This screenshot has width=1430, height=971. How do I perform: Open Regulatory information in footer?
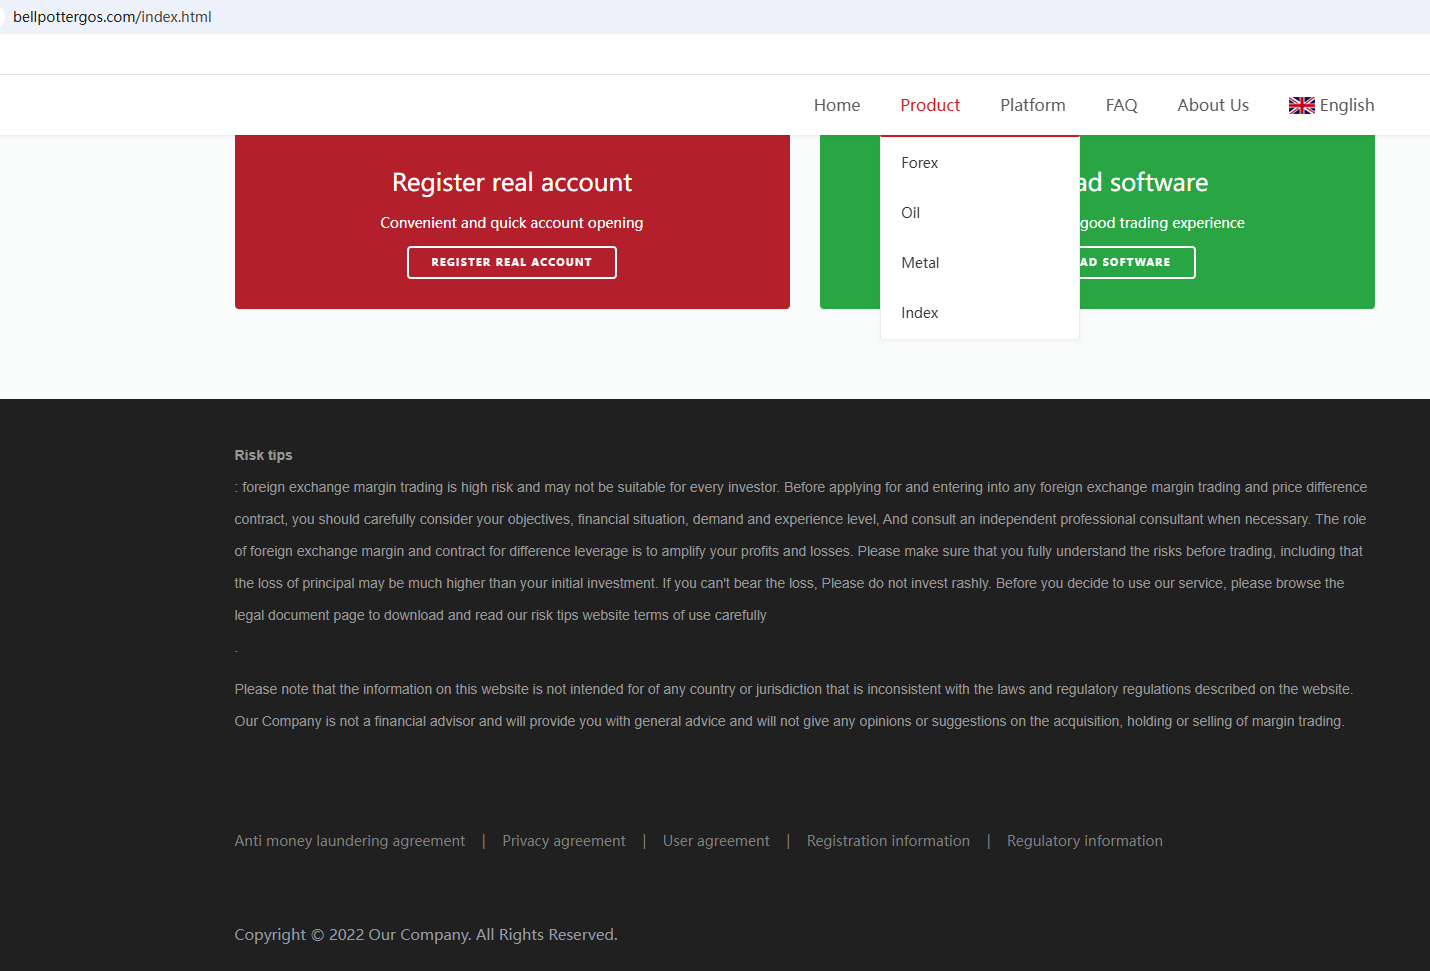[x=1084, y=841]
